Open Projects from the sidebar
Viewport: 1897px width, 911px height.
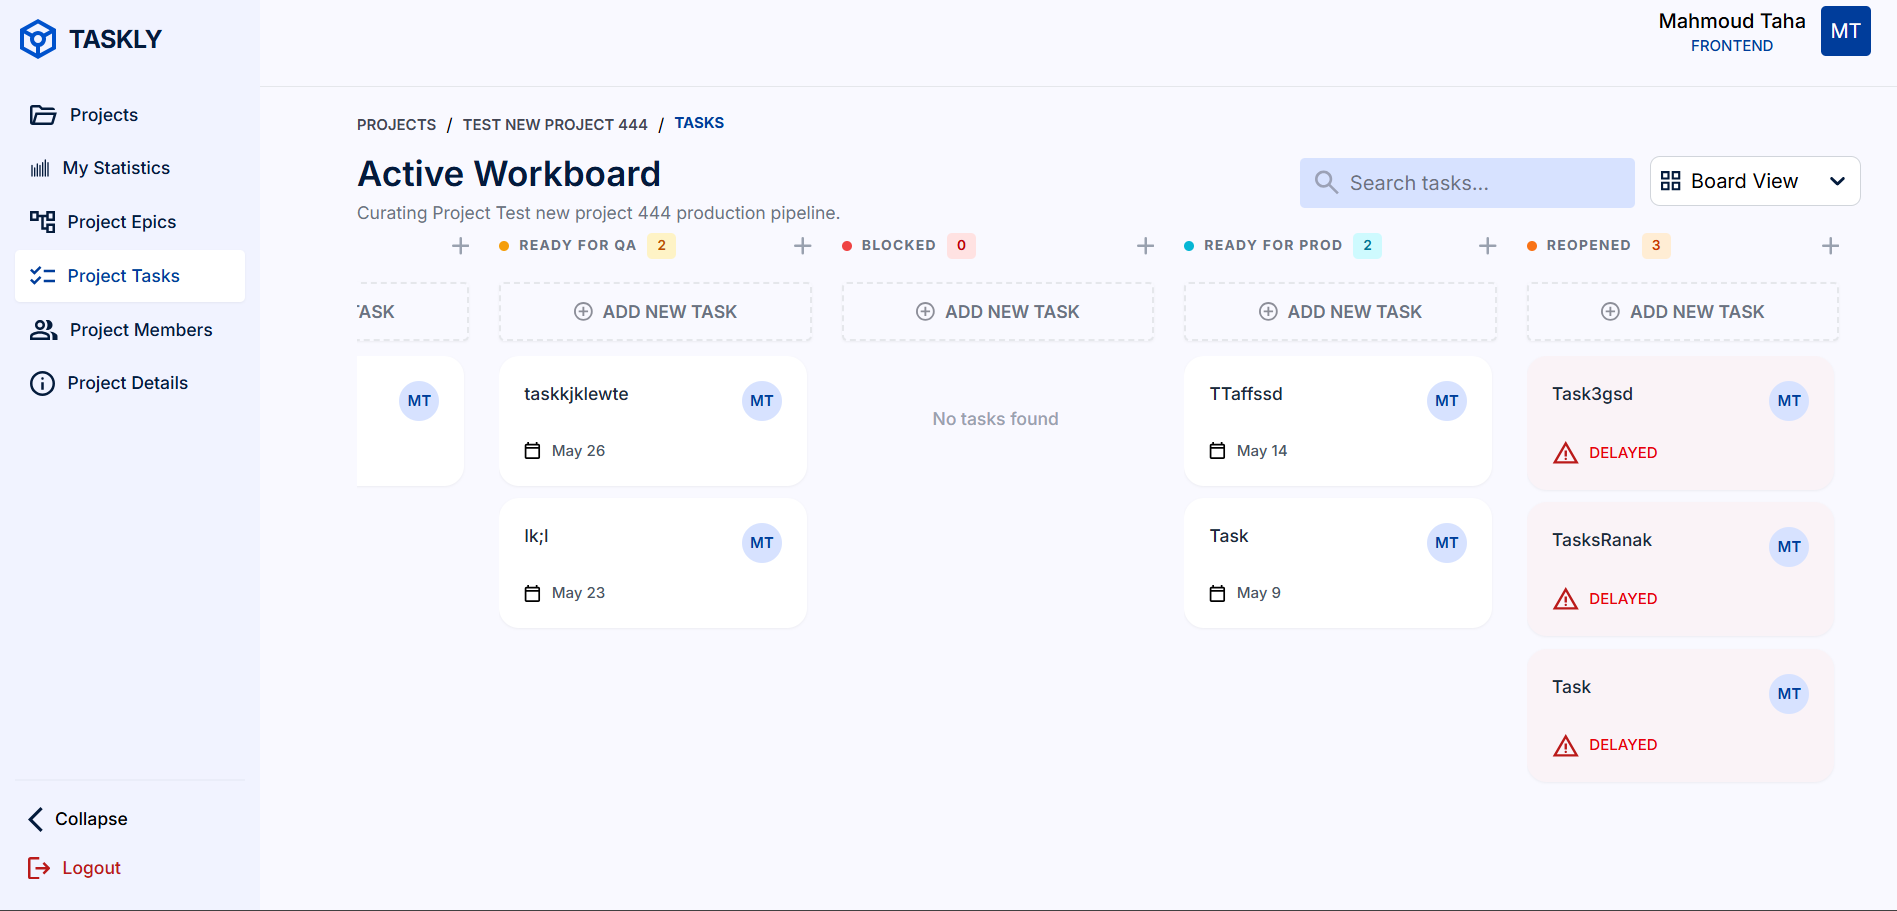click(130, 115)
